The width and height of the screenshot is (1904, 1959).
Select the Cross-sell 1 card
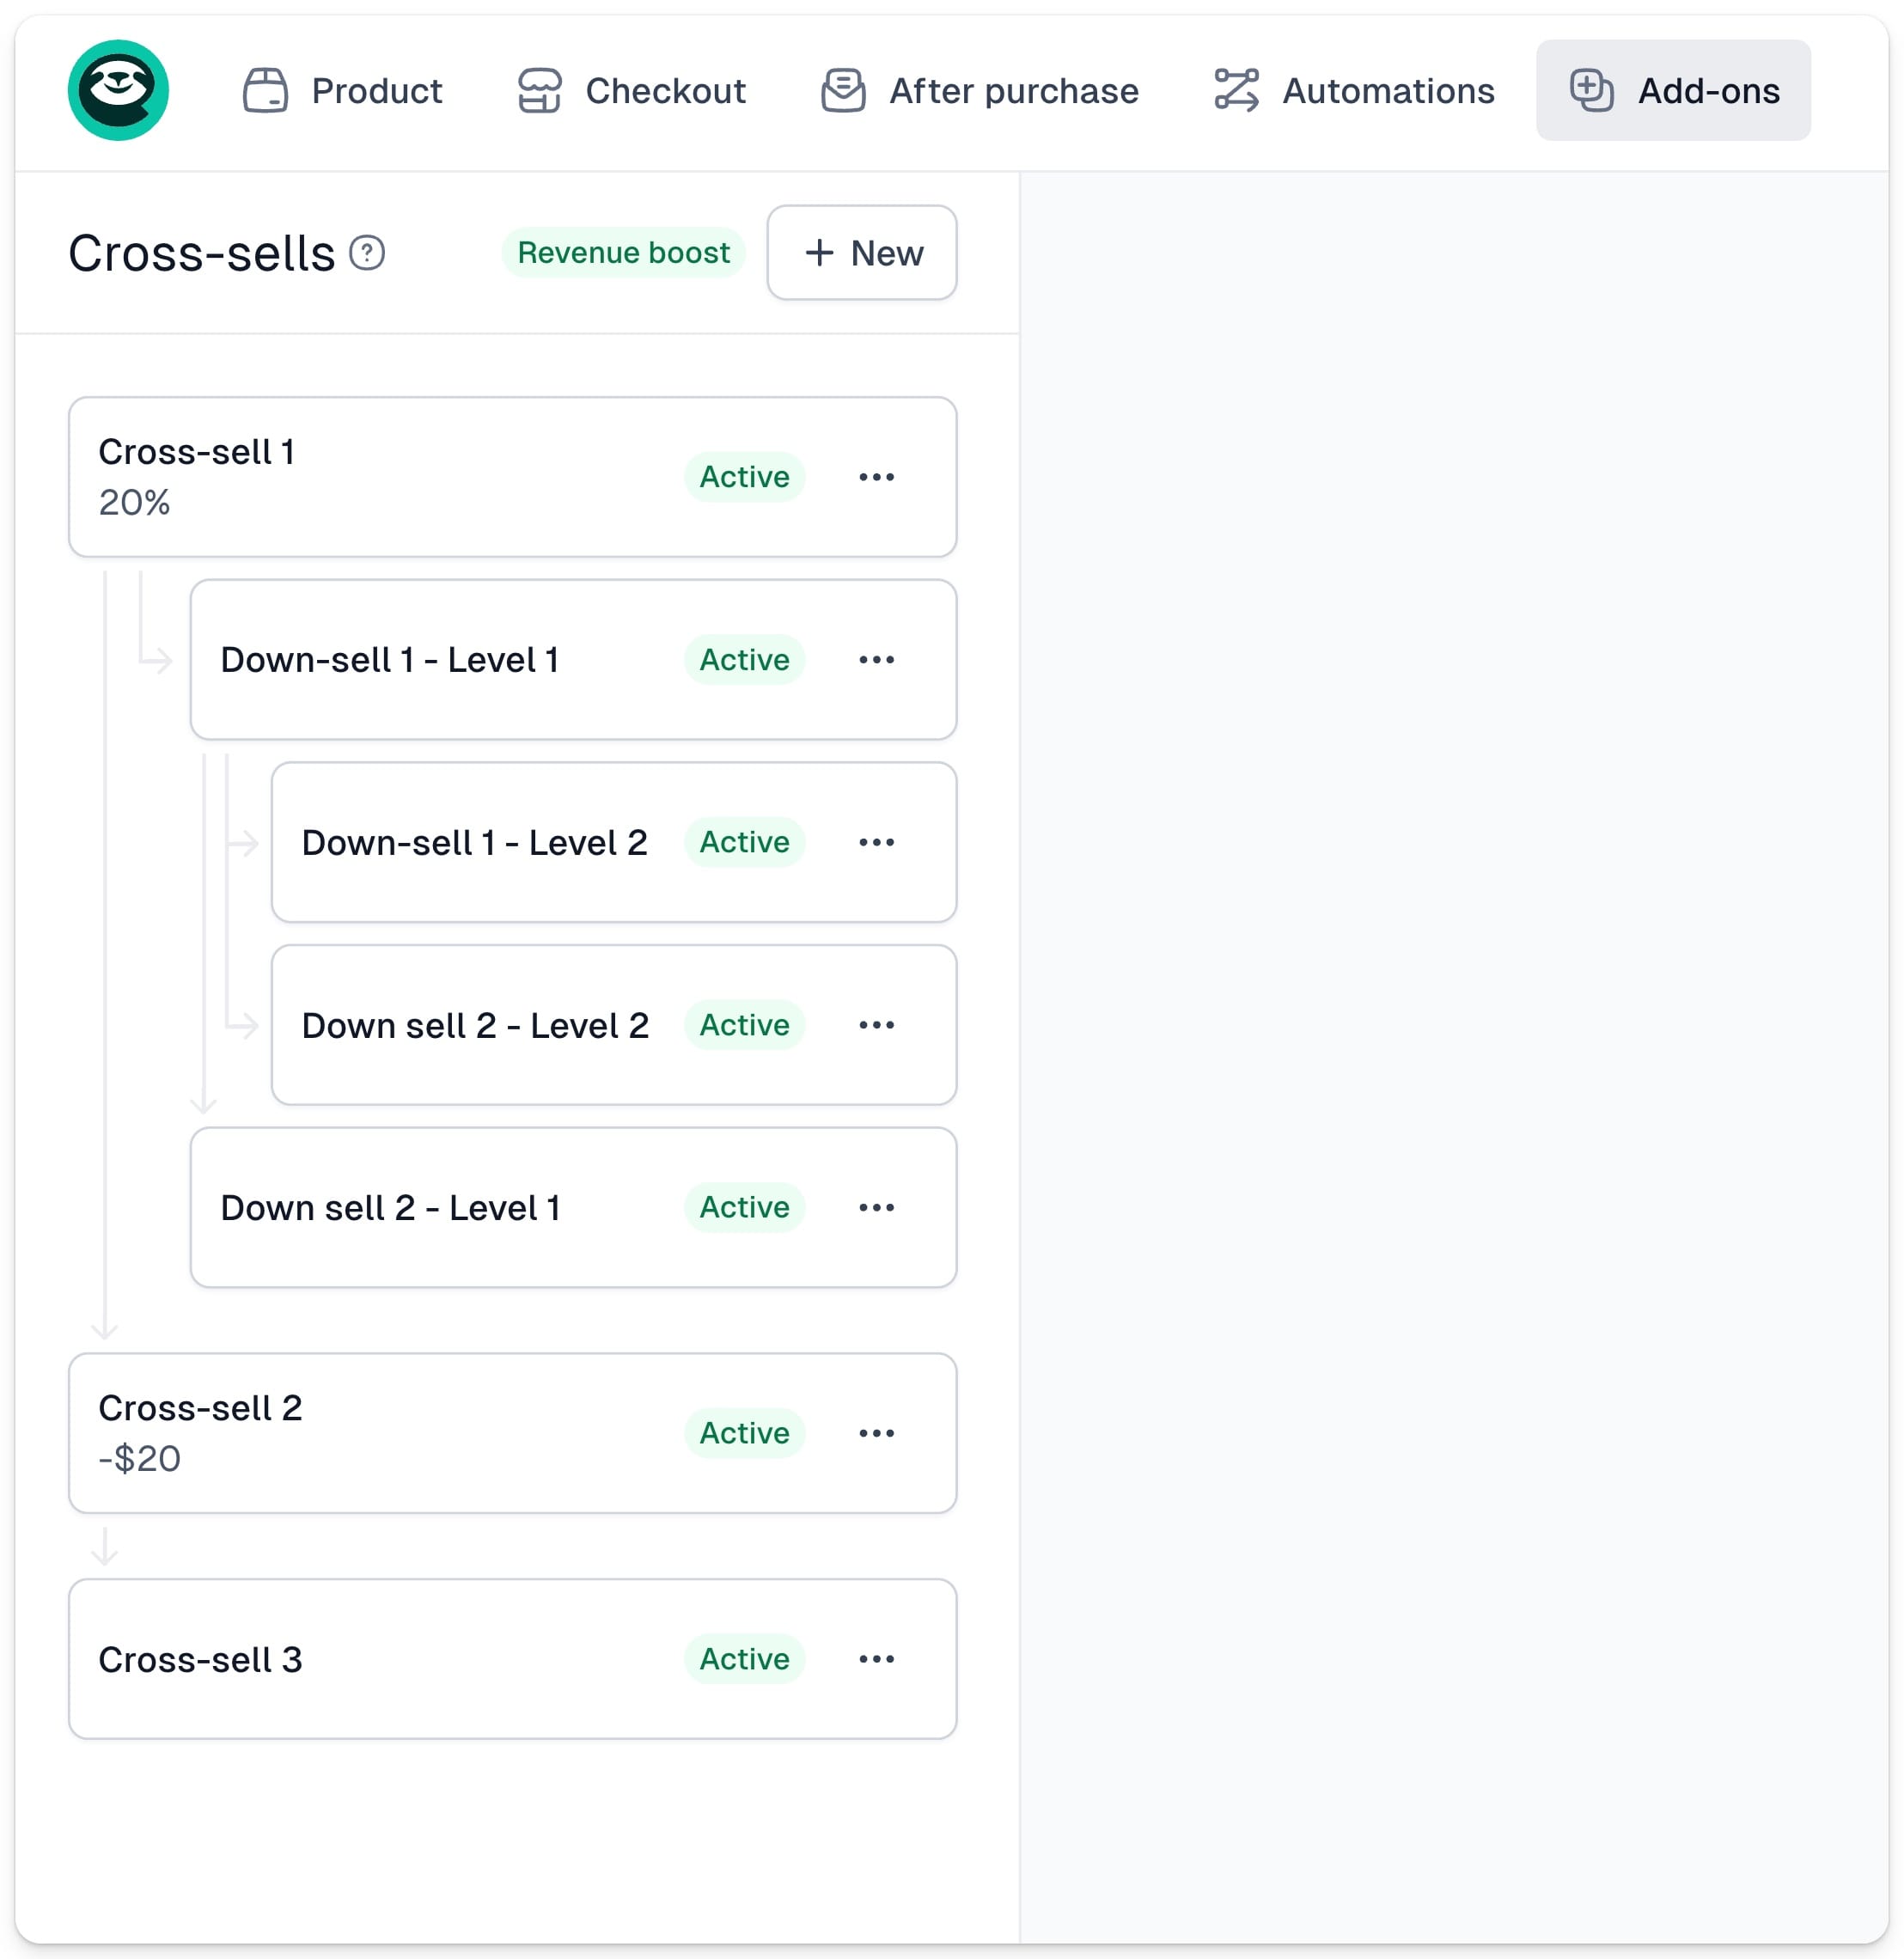click(x=512, y=477)
